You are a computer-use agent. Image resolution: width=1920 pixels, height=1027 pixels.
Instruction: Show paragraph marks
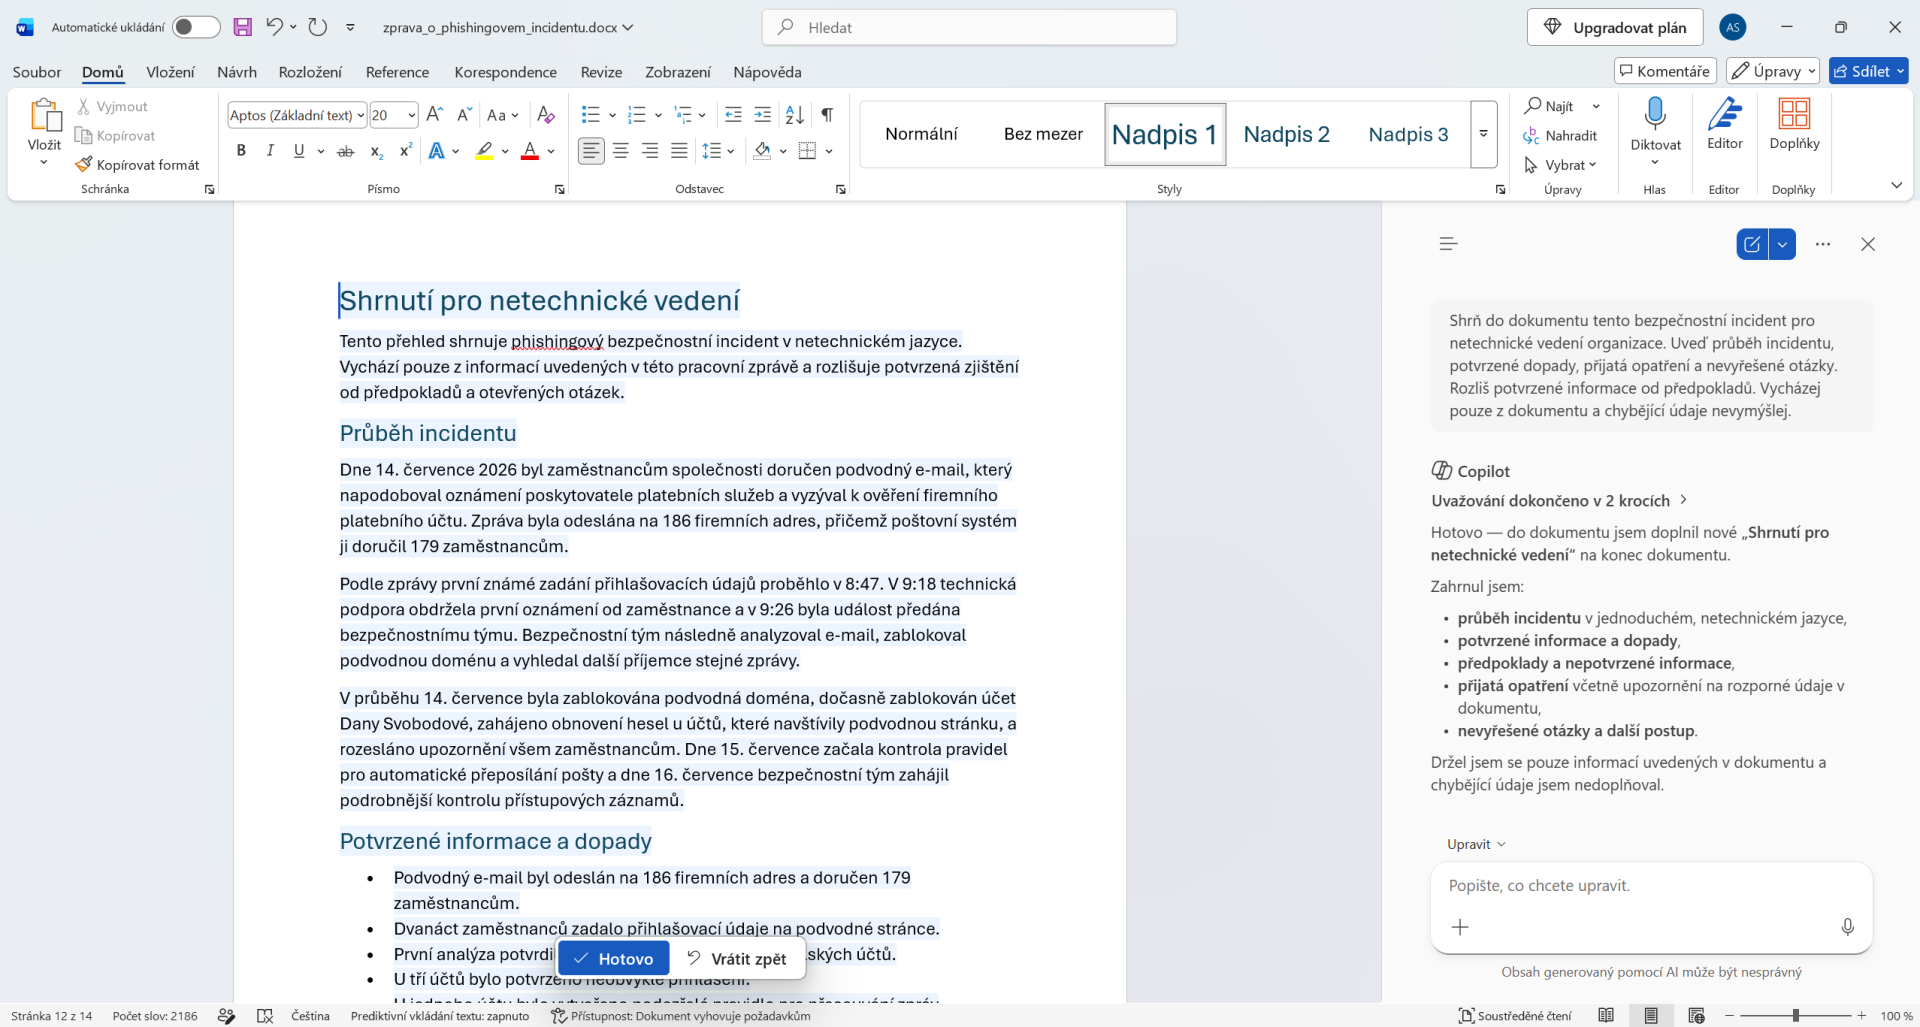pos(827,115)
